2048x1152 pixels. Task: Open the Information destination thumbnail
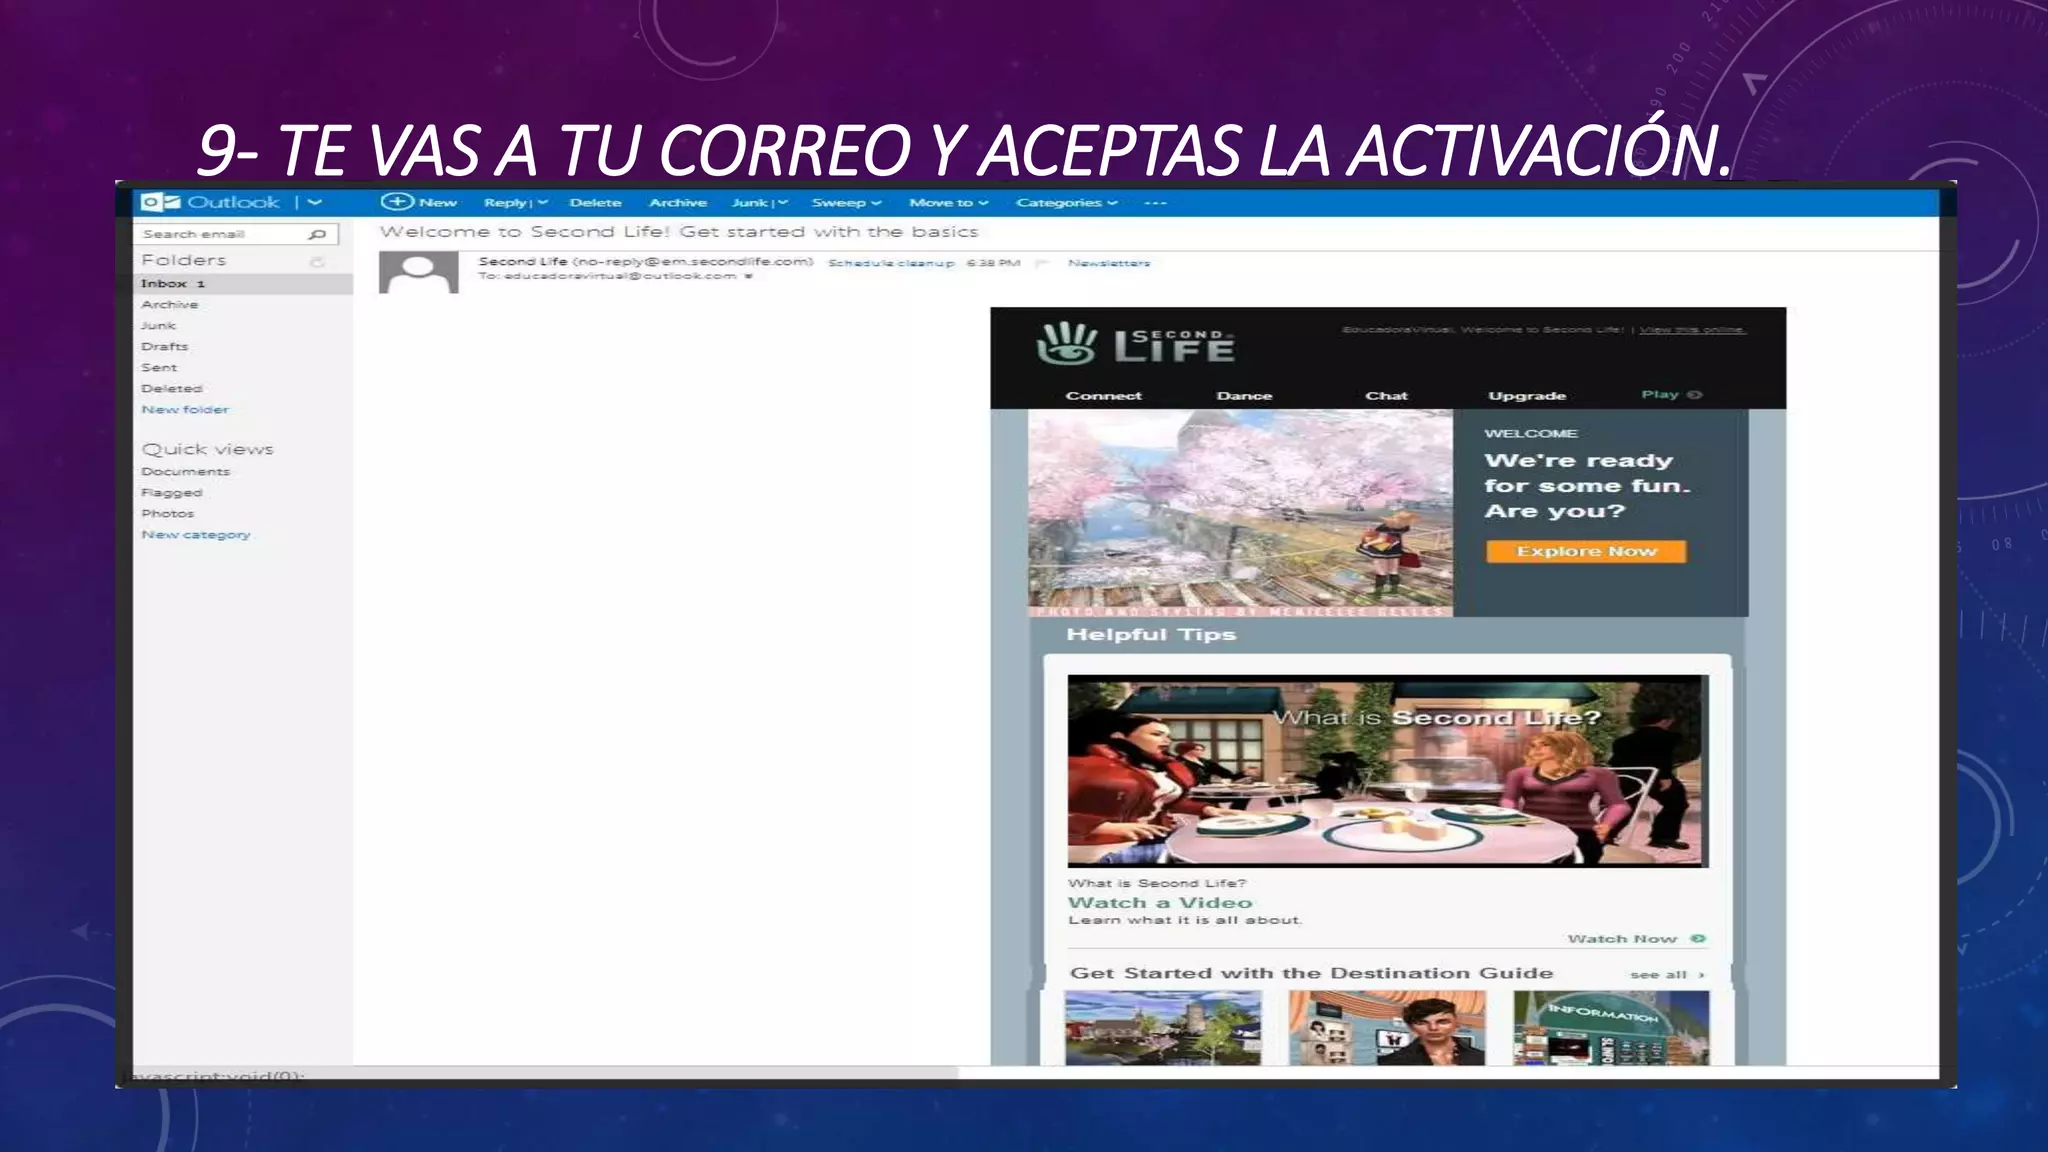coord(1611,1028)
